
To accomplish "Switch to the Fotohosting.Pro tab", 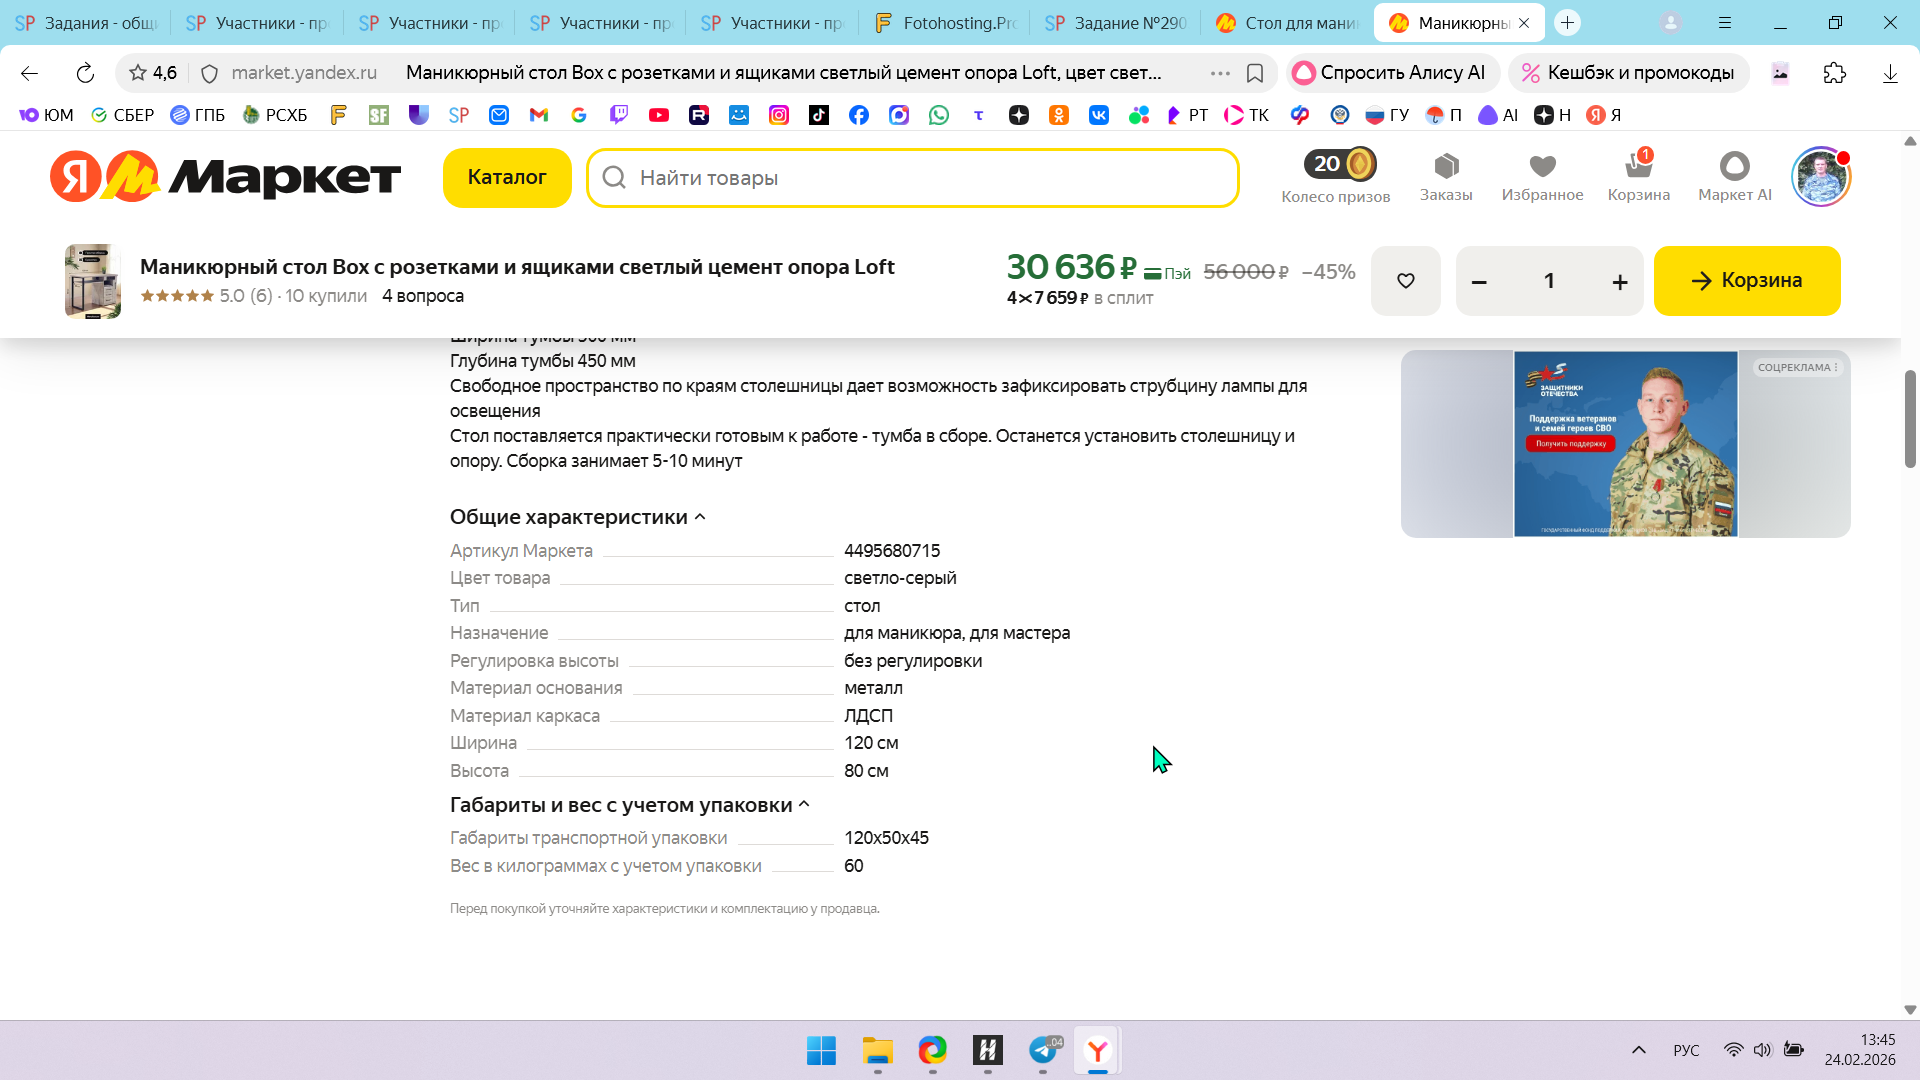I will pyautogui.click(x=944, y=23).
